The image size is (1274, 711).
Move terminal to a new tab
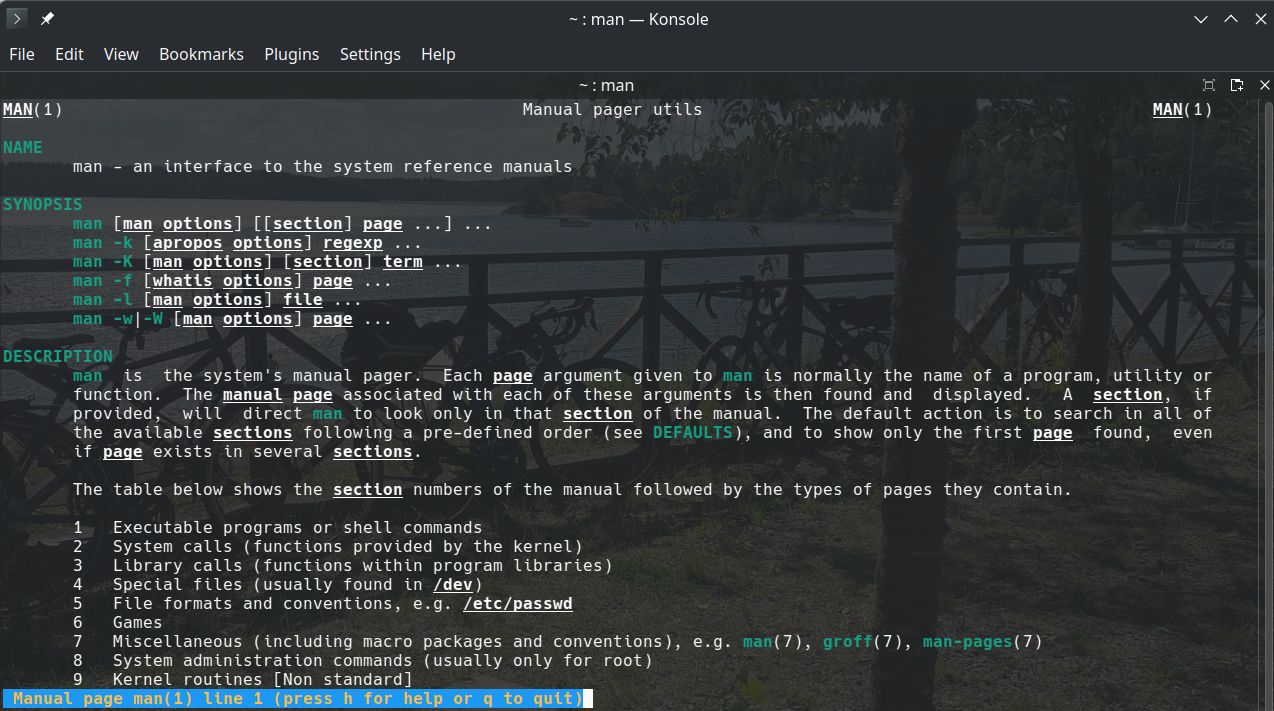point(1236,85)
